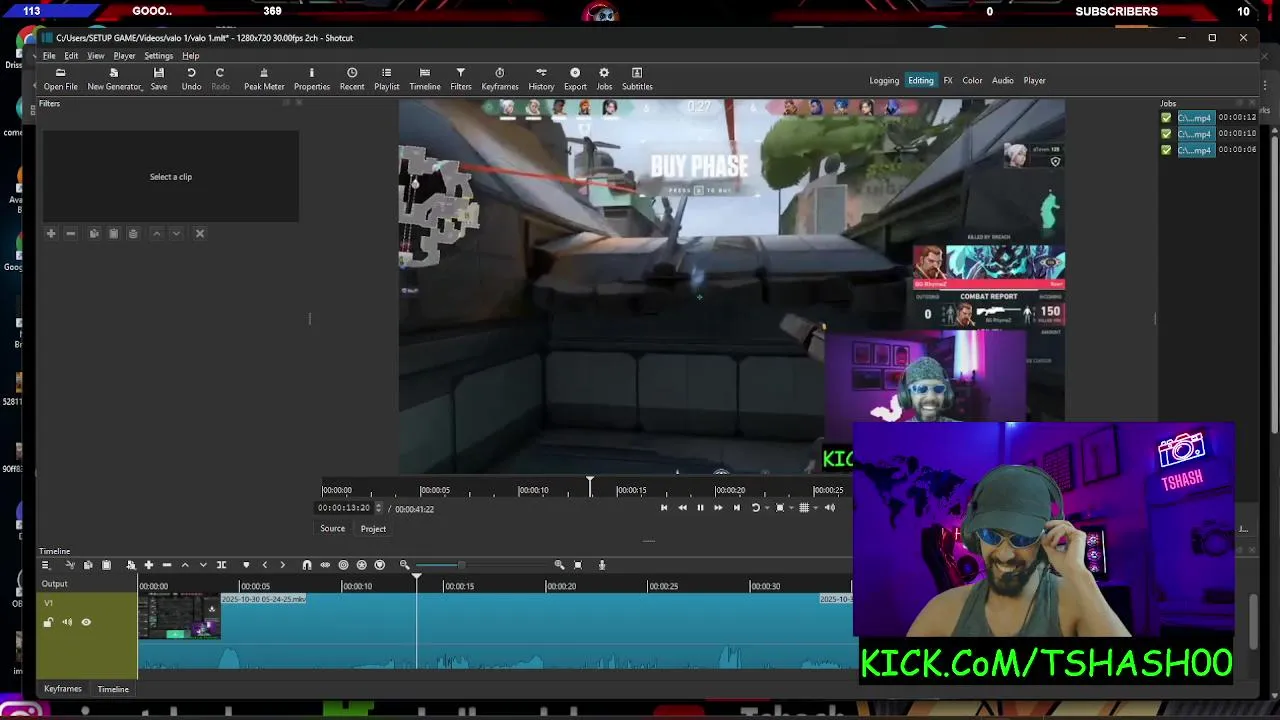
Task: Open the Edit menu
Action: [x=71, y=56]
